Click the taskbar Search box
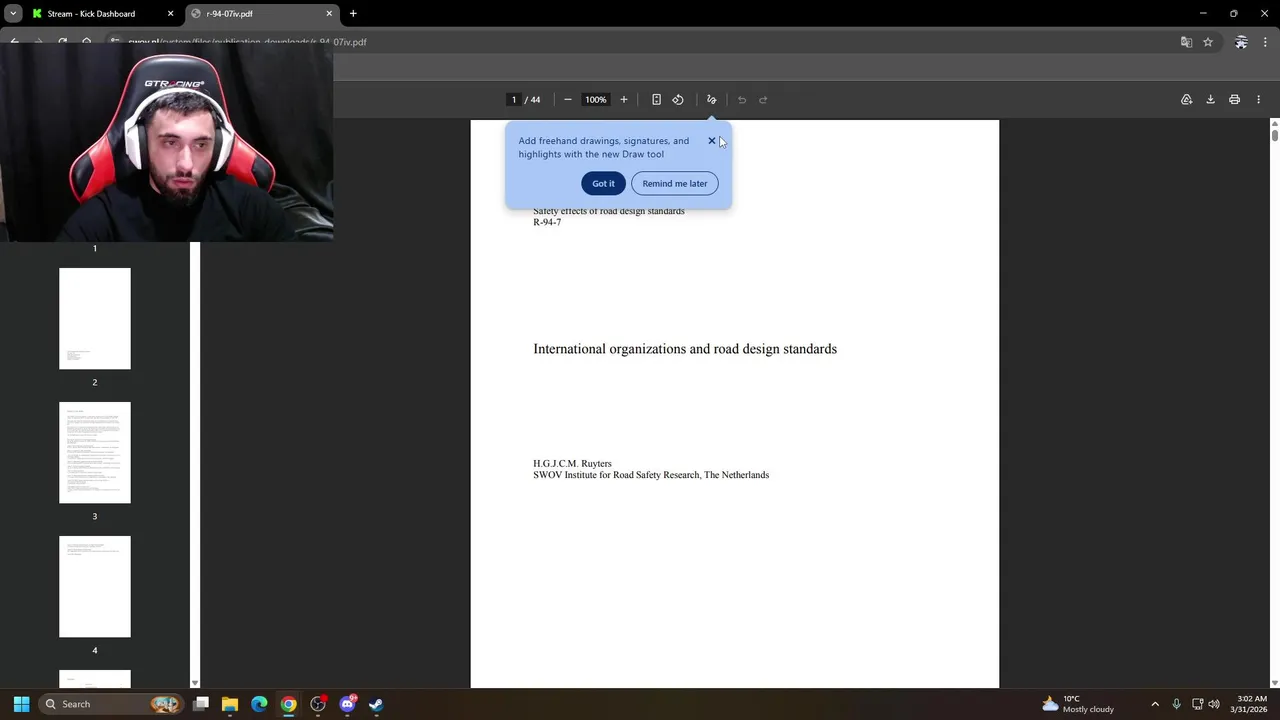Screen dimensions: 1280x720 [x=111, y=704]
